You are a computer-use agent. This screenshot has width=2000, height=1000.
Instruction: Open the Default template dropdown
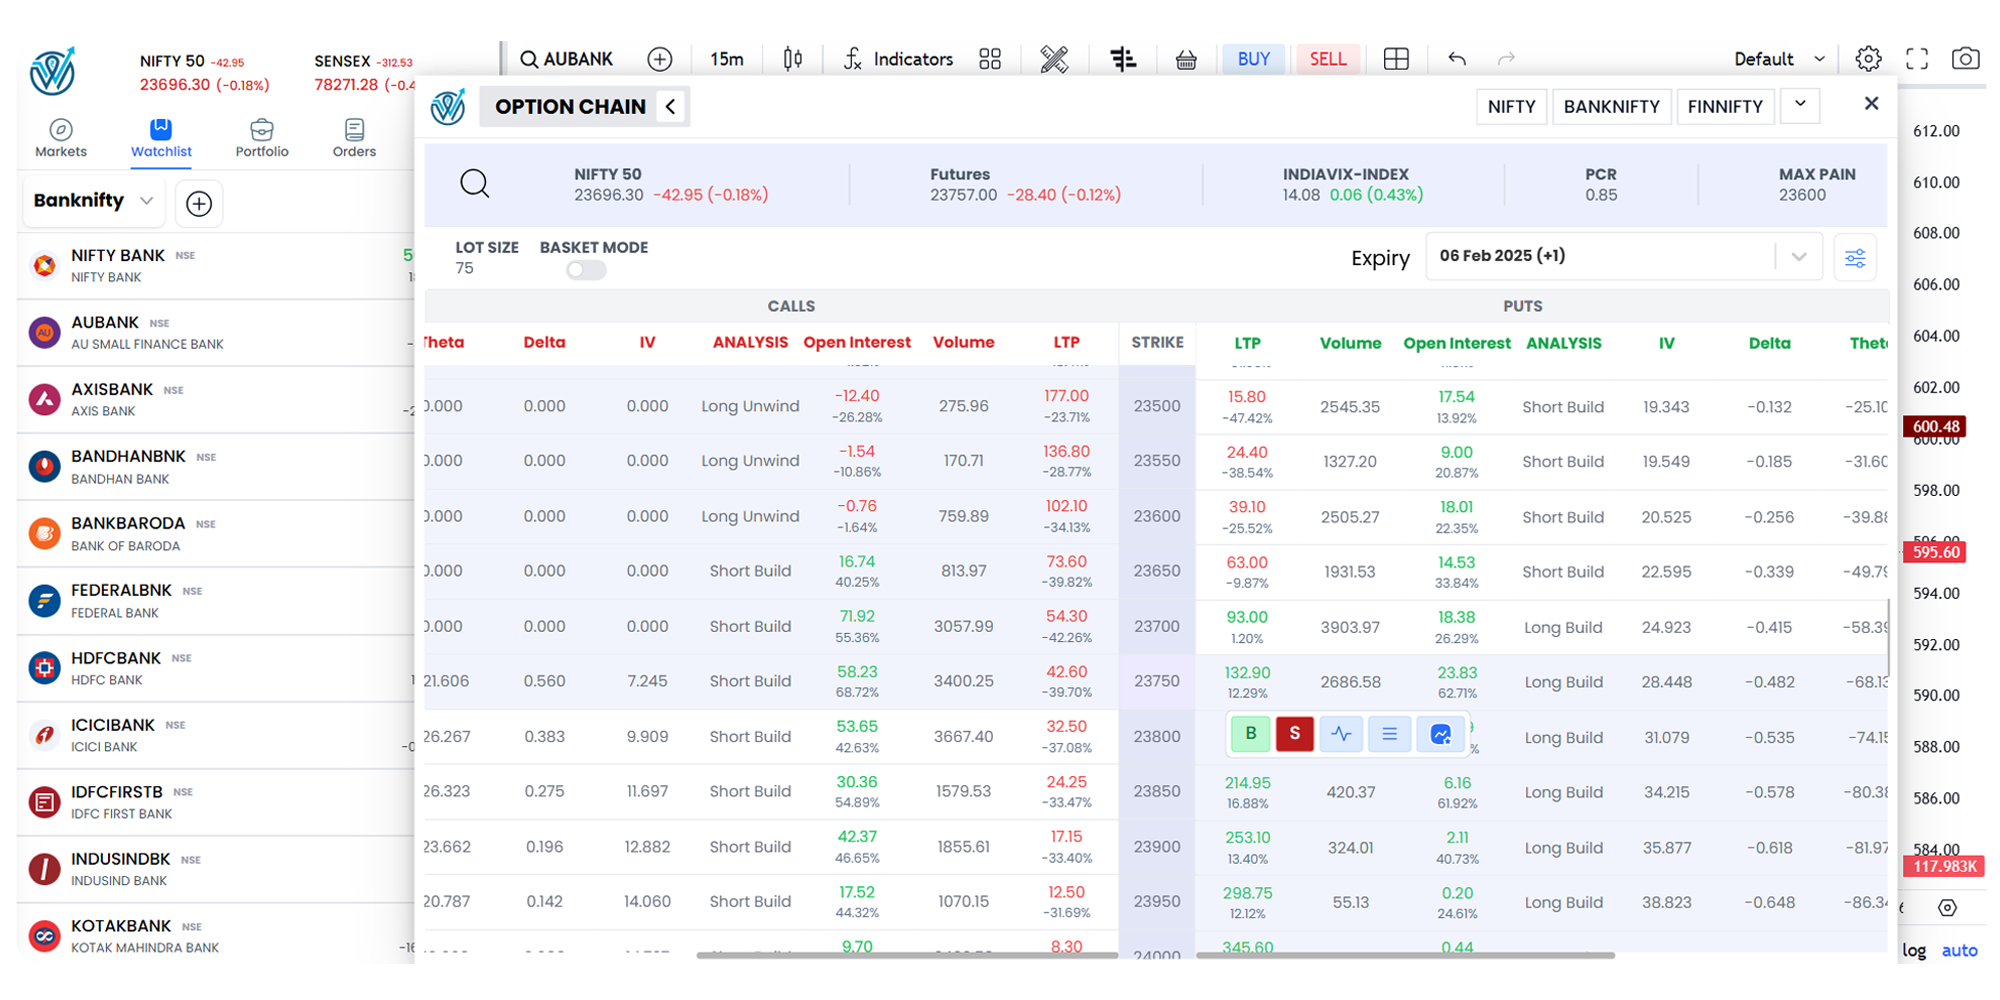tap(1780, 59)
